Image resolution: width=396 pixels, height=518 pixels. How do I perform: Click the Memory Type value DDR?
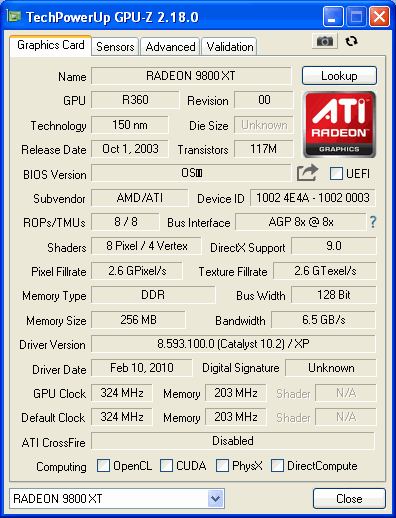[x=153, y=295]
